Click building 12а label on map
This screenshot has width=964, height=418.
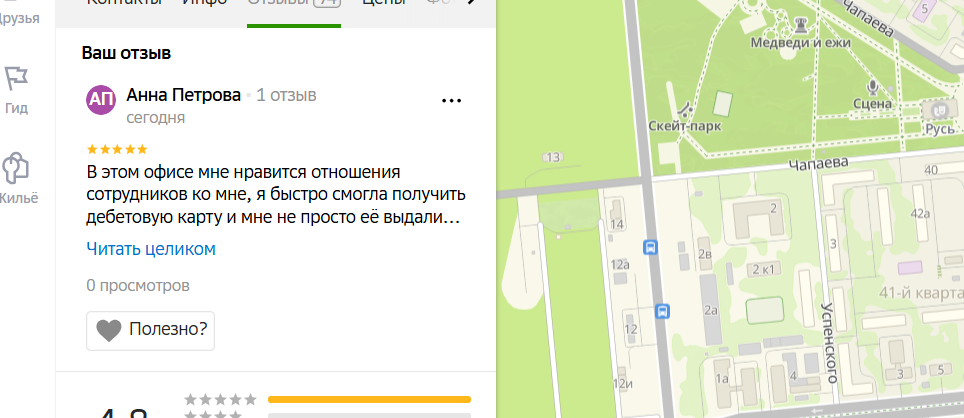pyautogui.click(x=620, y=265)
